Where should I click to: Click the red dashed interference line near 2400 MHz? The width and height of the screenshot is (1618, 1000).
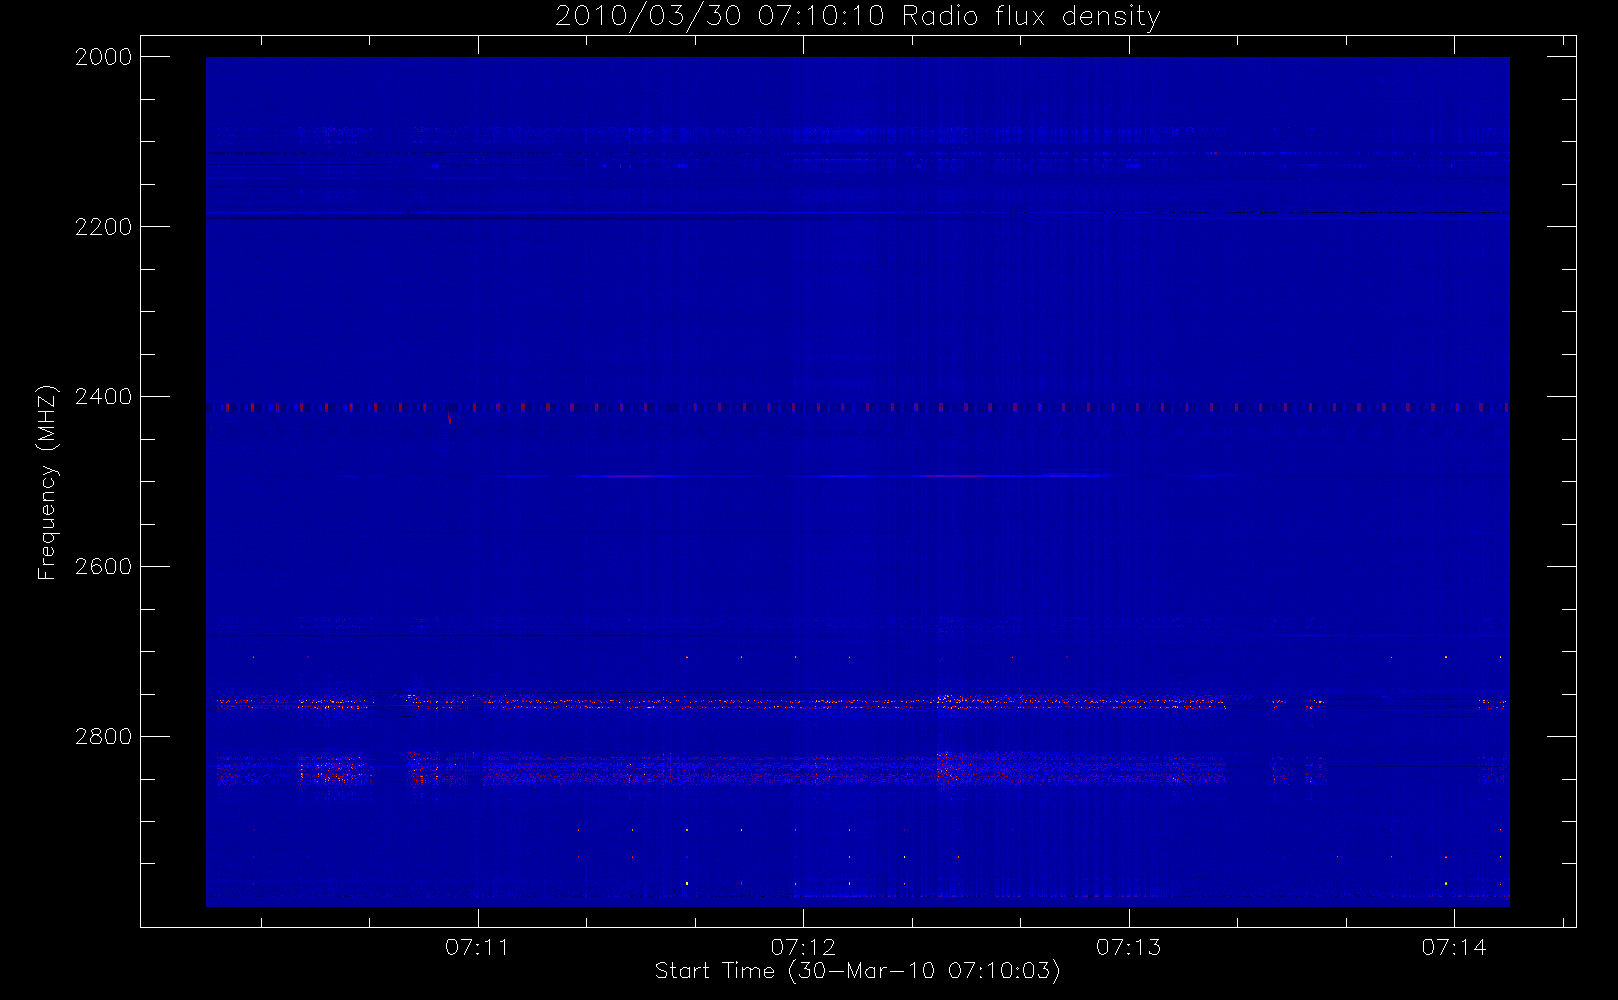(857, 408)
